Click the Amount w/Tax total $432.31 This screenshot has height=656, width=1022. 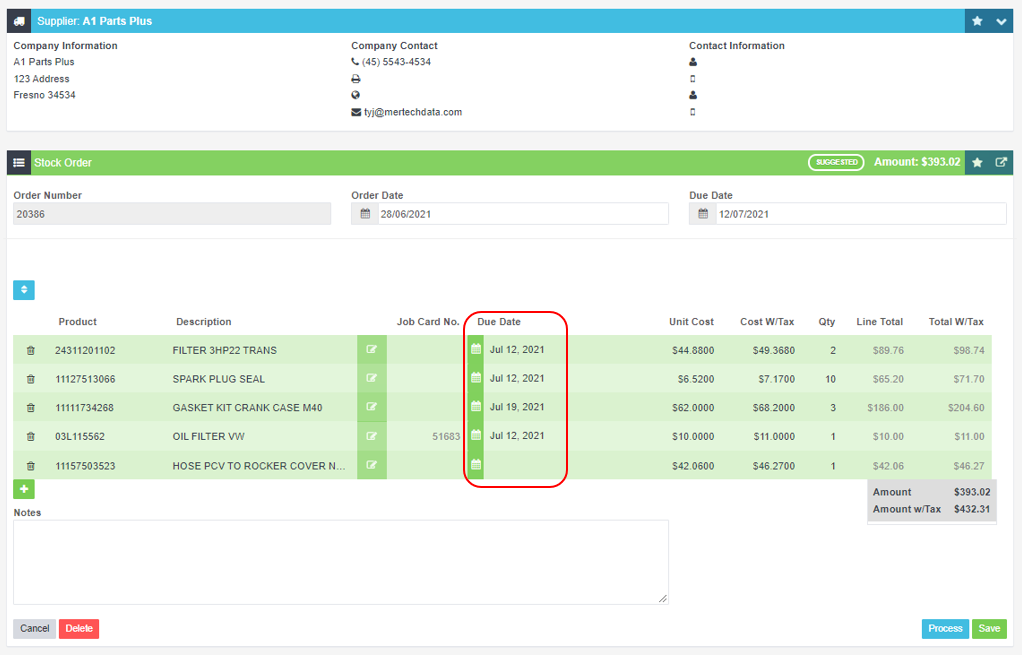972,509
